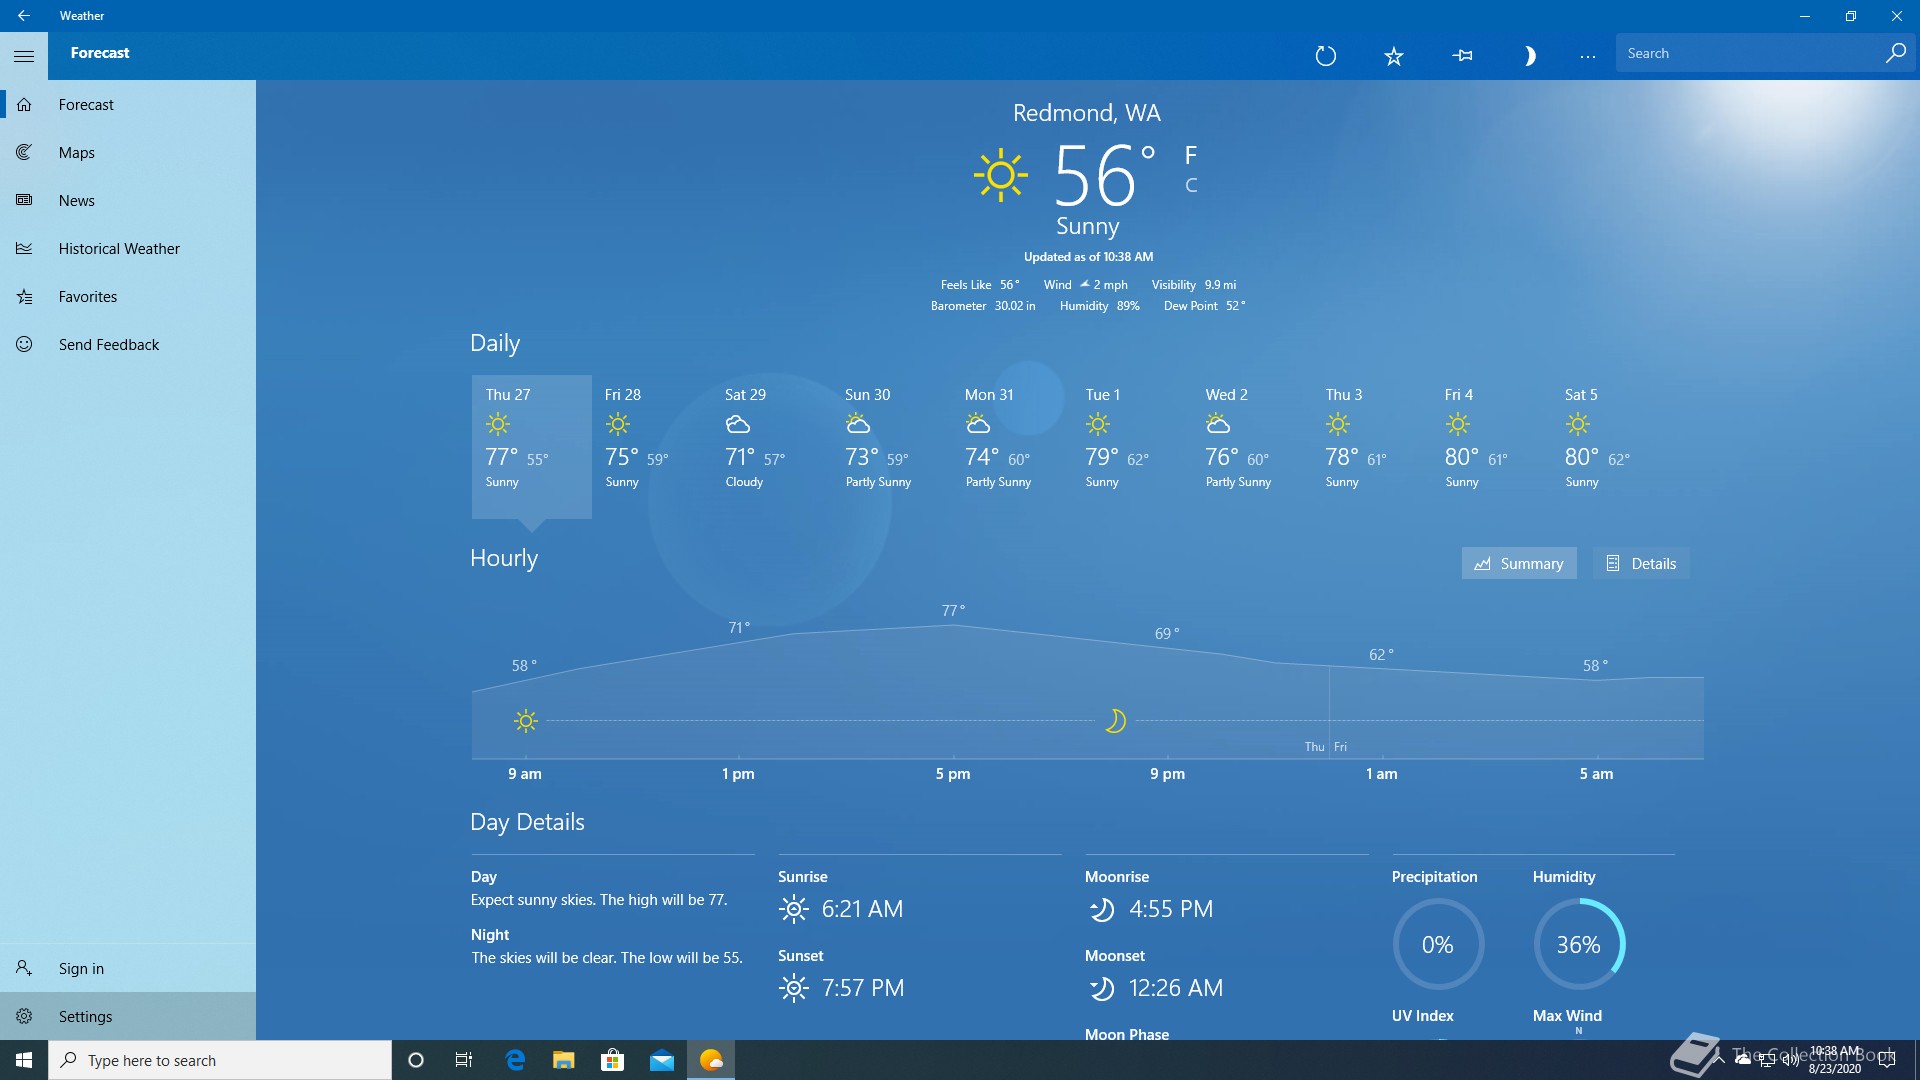
Task: Click the Weather app taskbar icon
Action: pos(711,1060)
